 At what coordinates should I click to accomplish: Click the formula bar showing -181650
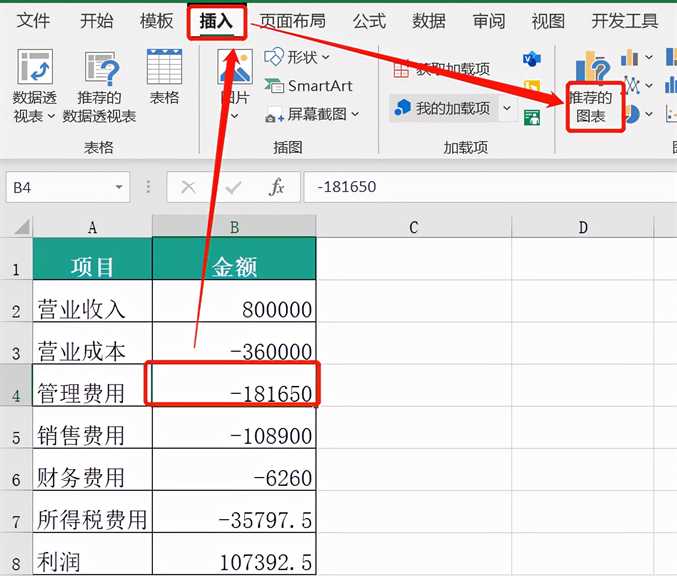490,187
